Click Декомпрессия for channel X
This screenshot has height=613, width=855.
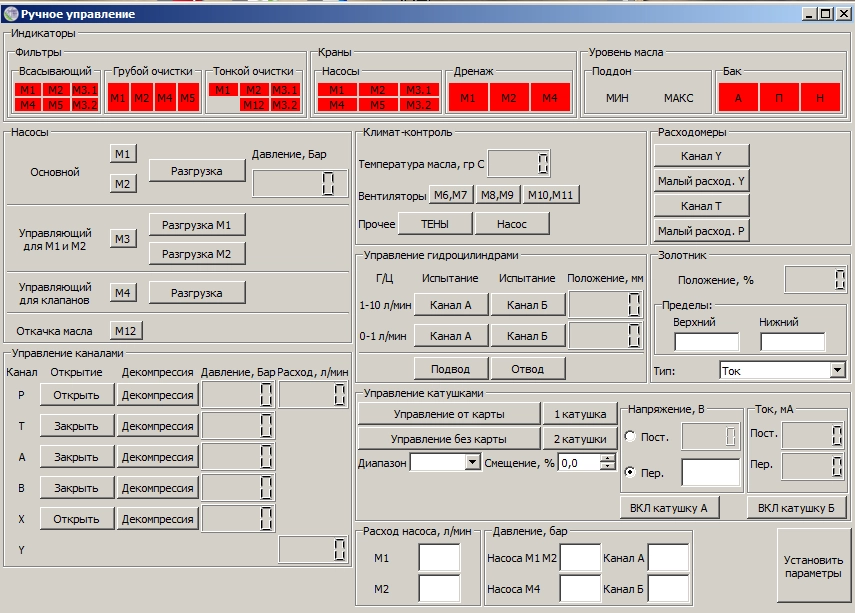coord(157,519)
